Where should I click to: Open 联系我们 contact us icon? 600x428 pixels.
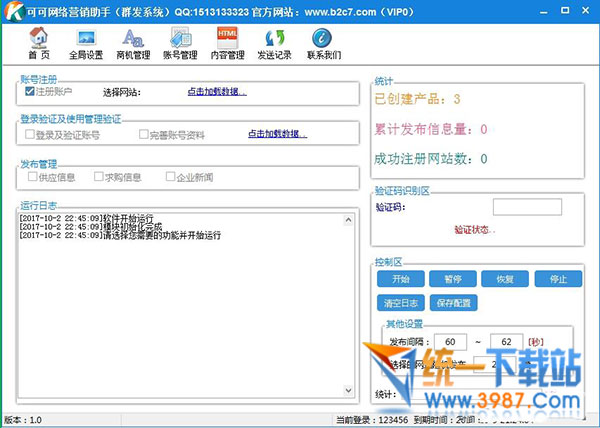pos(323,44)
